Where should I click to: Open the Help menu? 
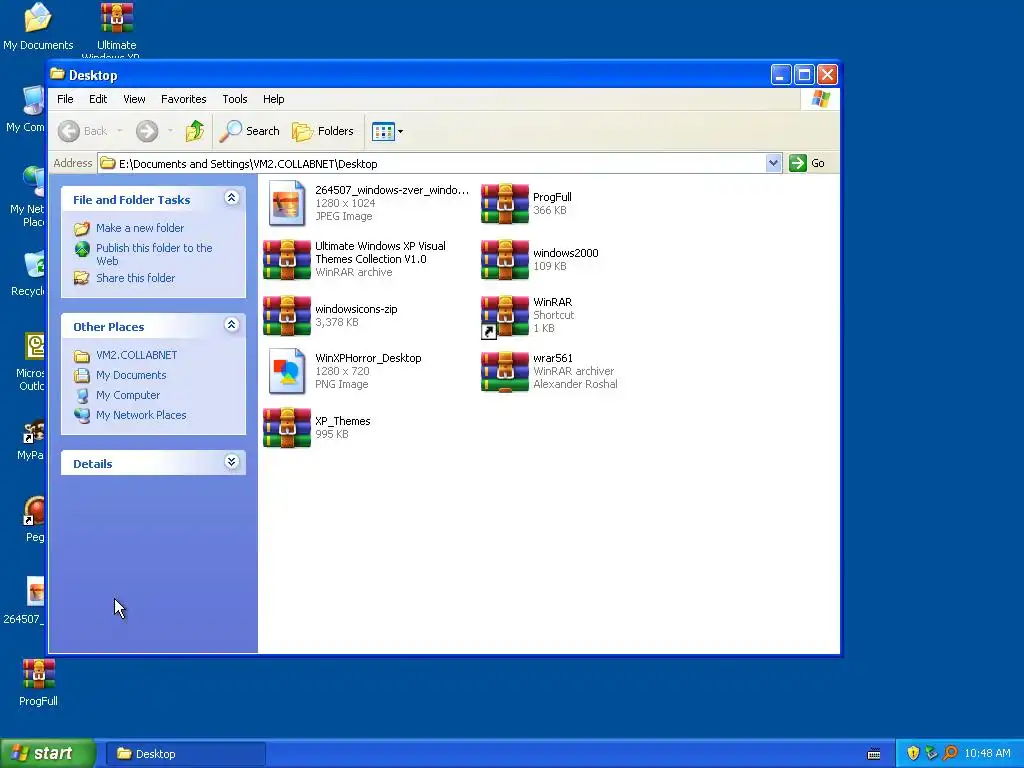point(274,99)
